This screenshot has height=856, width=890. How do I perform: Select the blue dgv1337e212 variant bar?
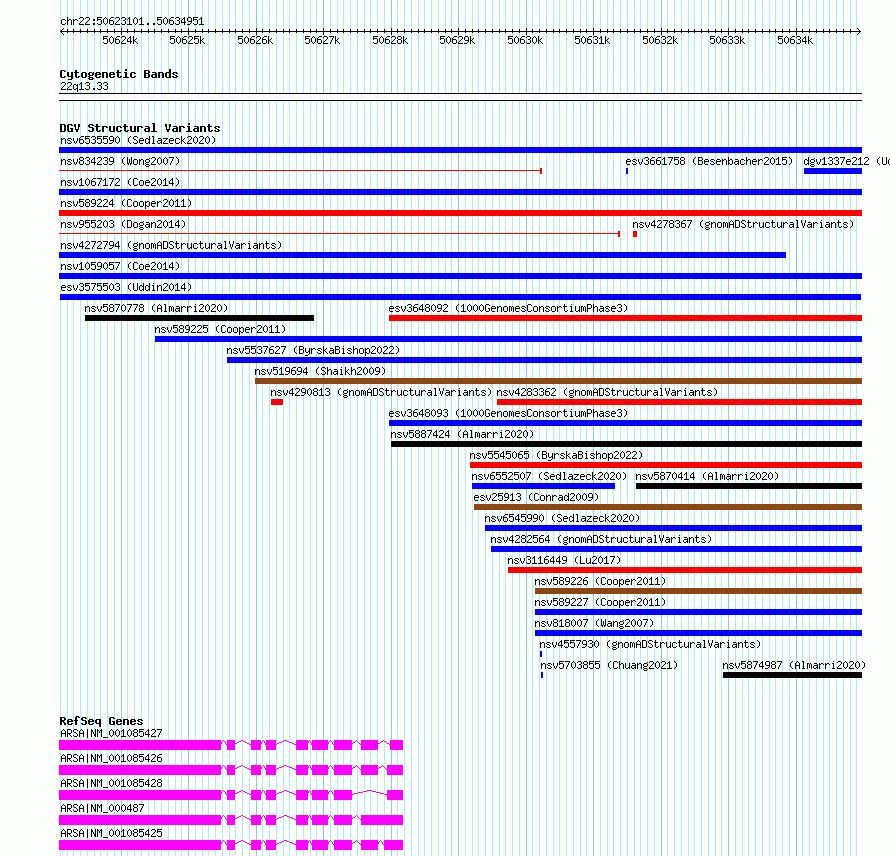pyautogui.click(x=833, y=171)
